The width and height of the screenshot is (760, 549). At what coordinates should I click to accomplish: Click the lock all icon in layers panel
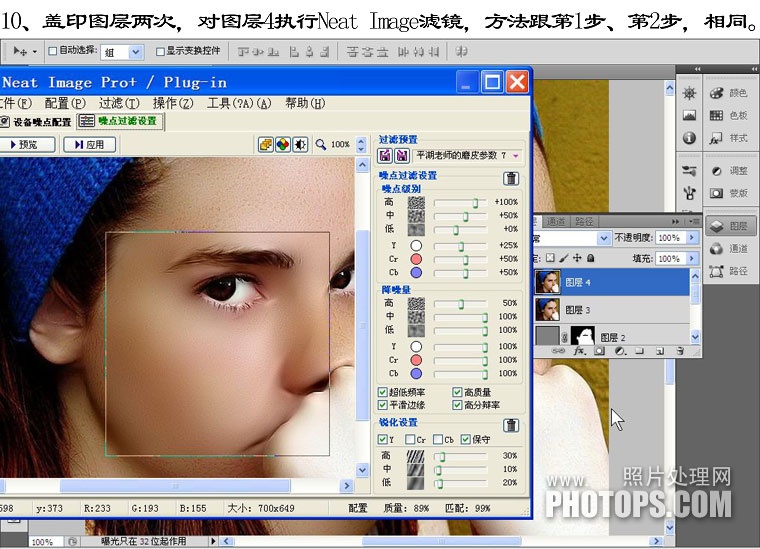point(590,258)
